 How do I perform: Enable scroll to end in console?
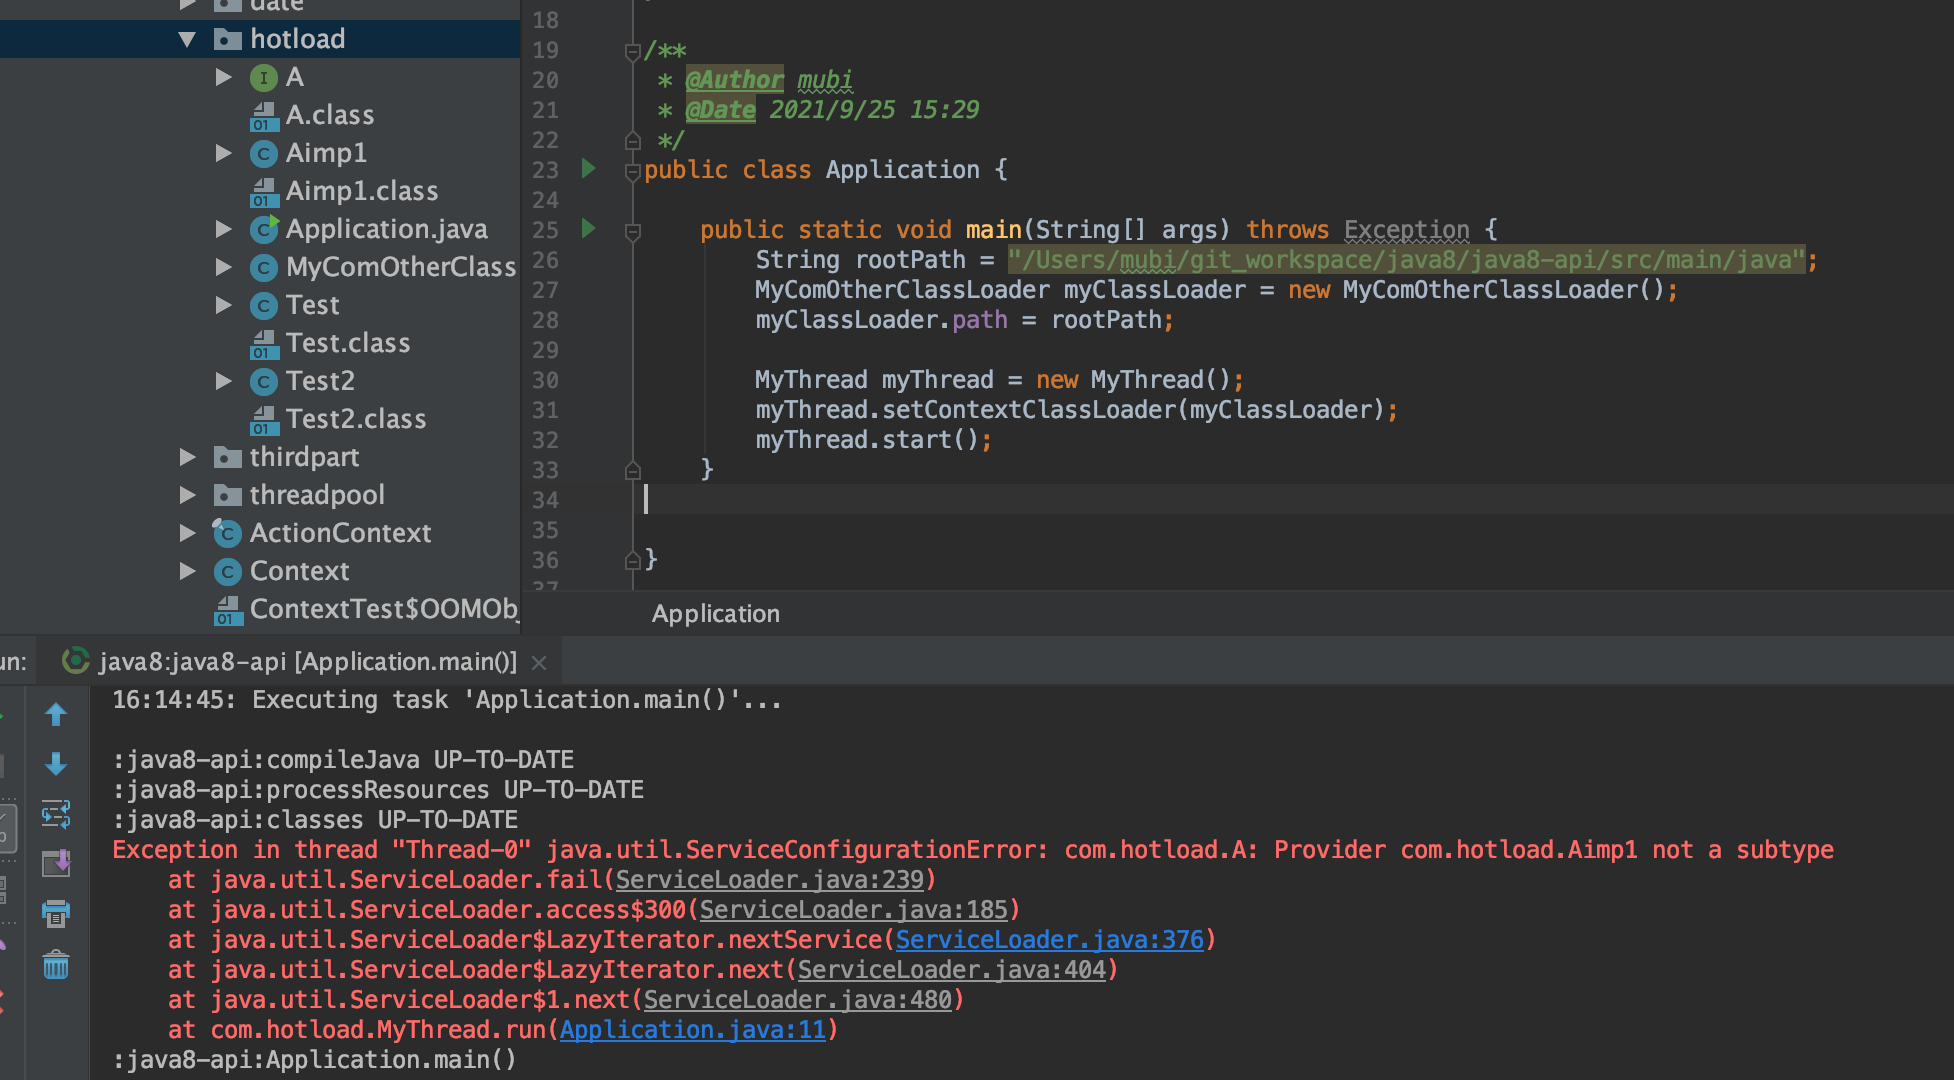[56, 865]
